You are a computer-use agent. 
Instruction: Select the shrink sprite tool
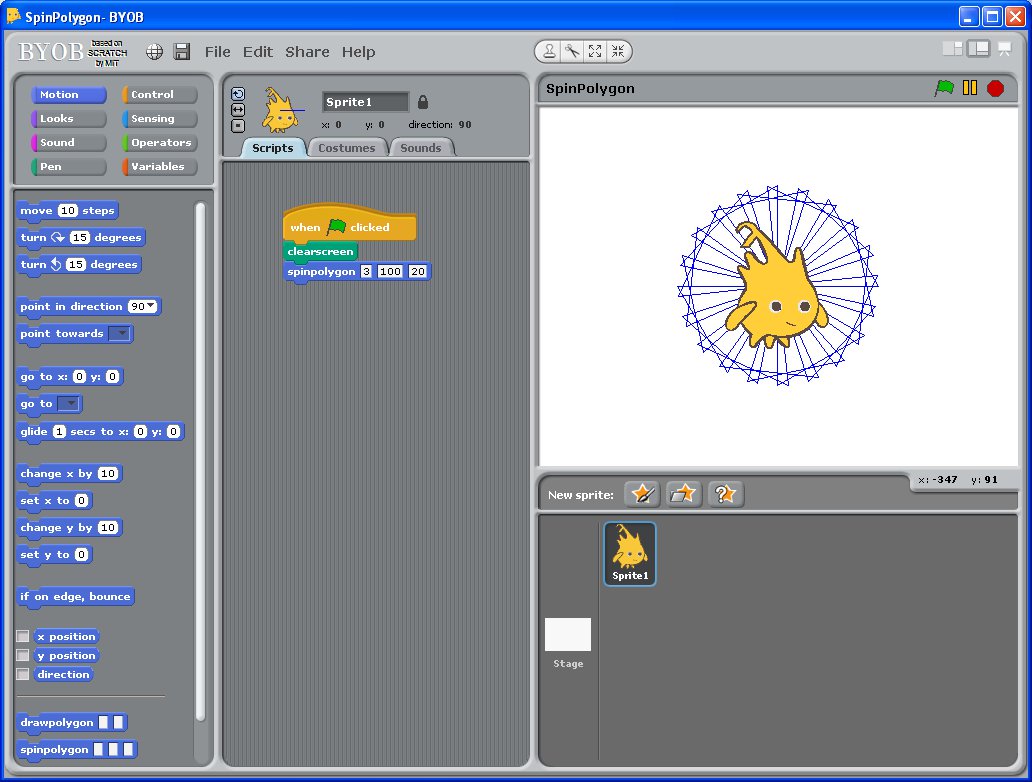coord(617,51)
